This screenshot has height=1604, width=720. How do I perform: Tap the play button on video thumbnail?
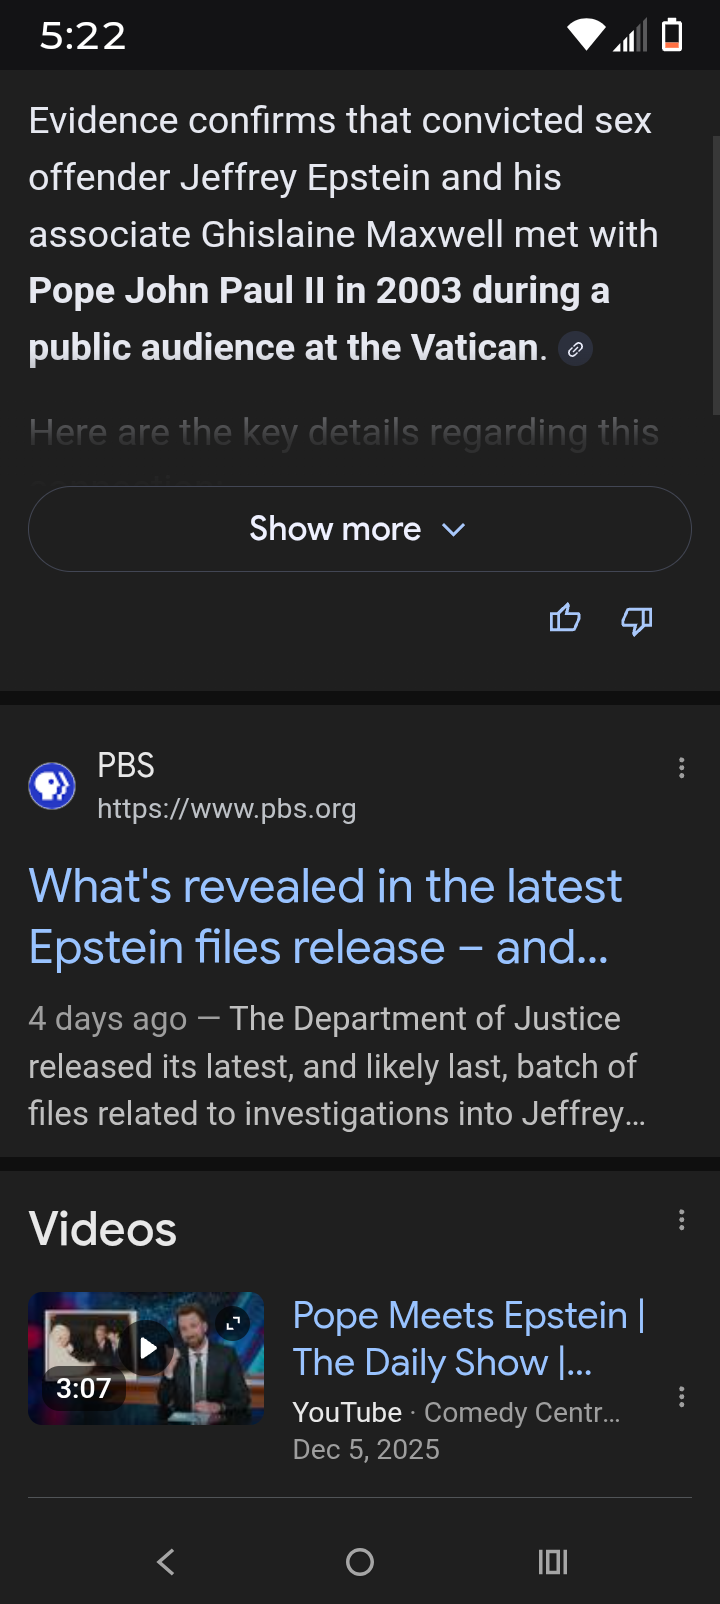coord(148,1348)
